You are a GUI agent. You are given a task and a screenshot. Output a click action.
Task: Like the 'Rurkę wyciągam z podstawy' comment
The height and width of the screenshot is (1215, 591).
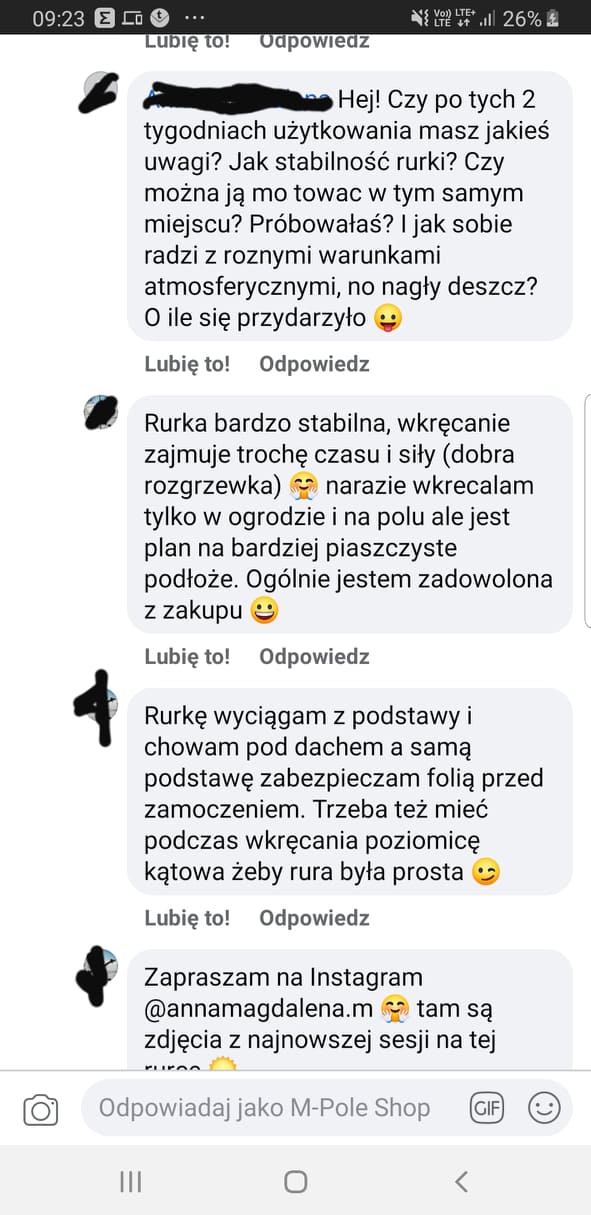click(187, 918)
